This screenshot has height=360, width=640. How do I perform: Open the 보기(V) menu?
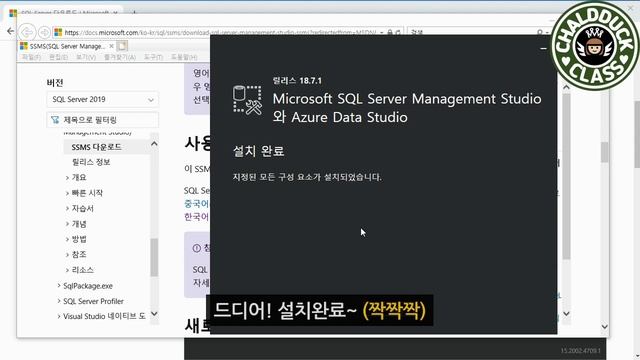click(x=86, y=57)
